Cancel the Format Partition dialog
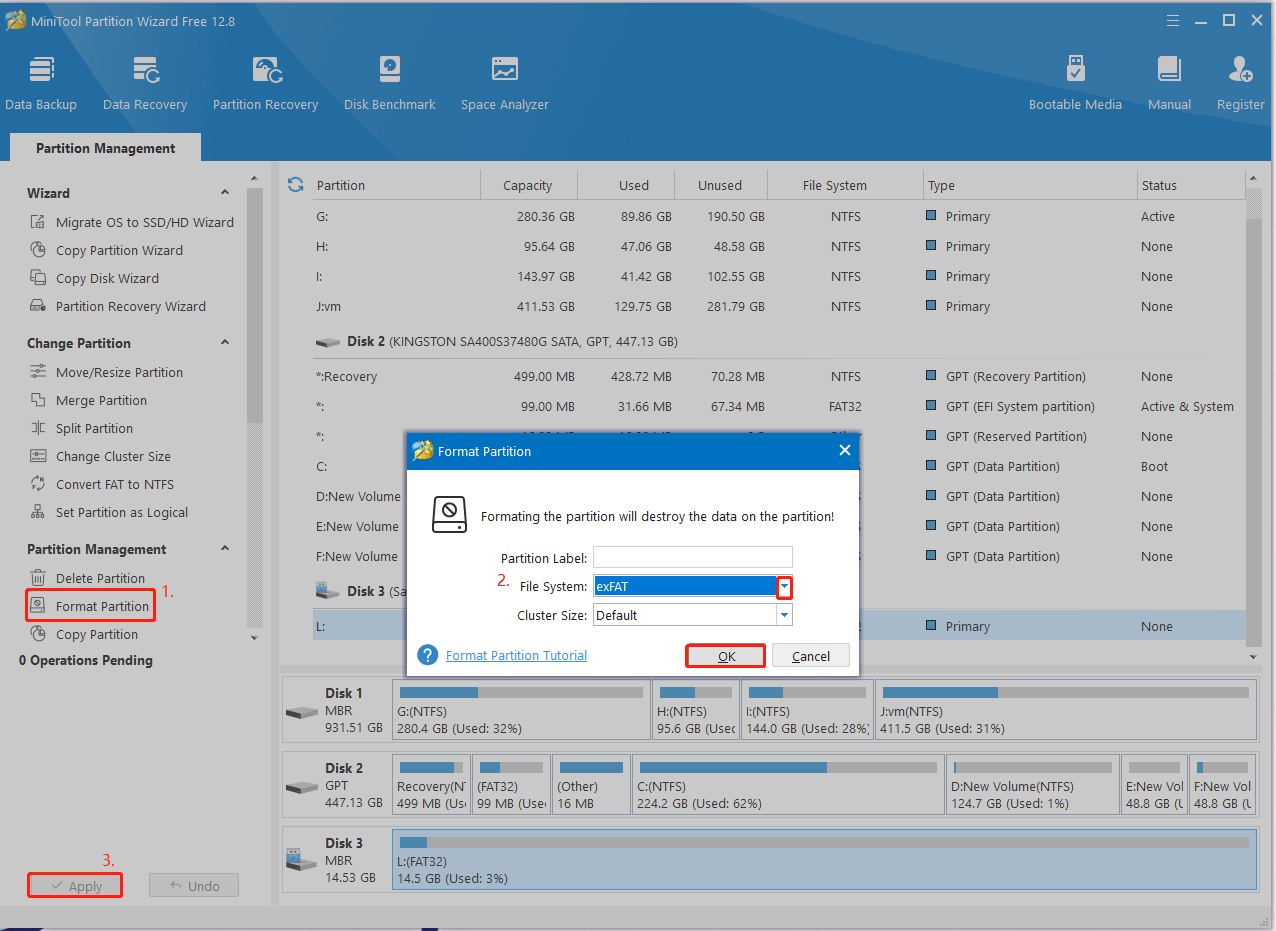This screenshot has width=1276, height=931. pyautogui.click(x=810, y=656)
